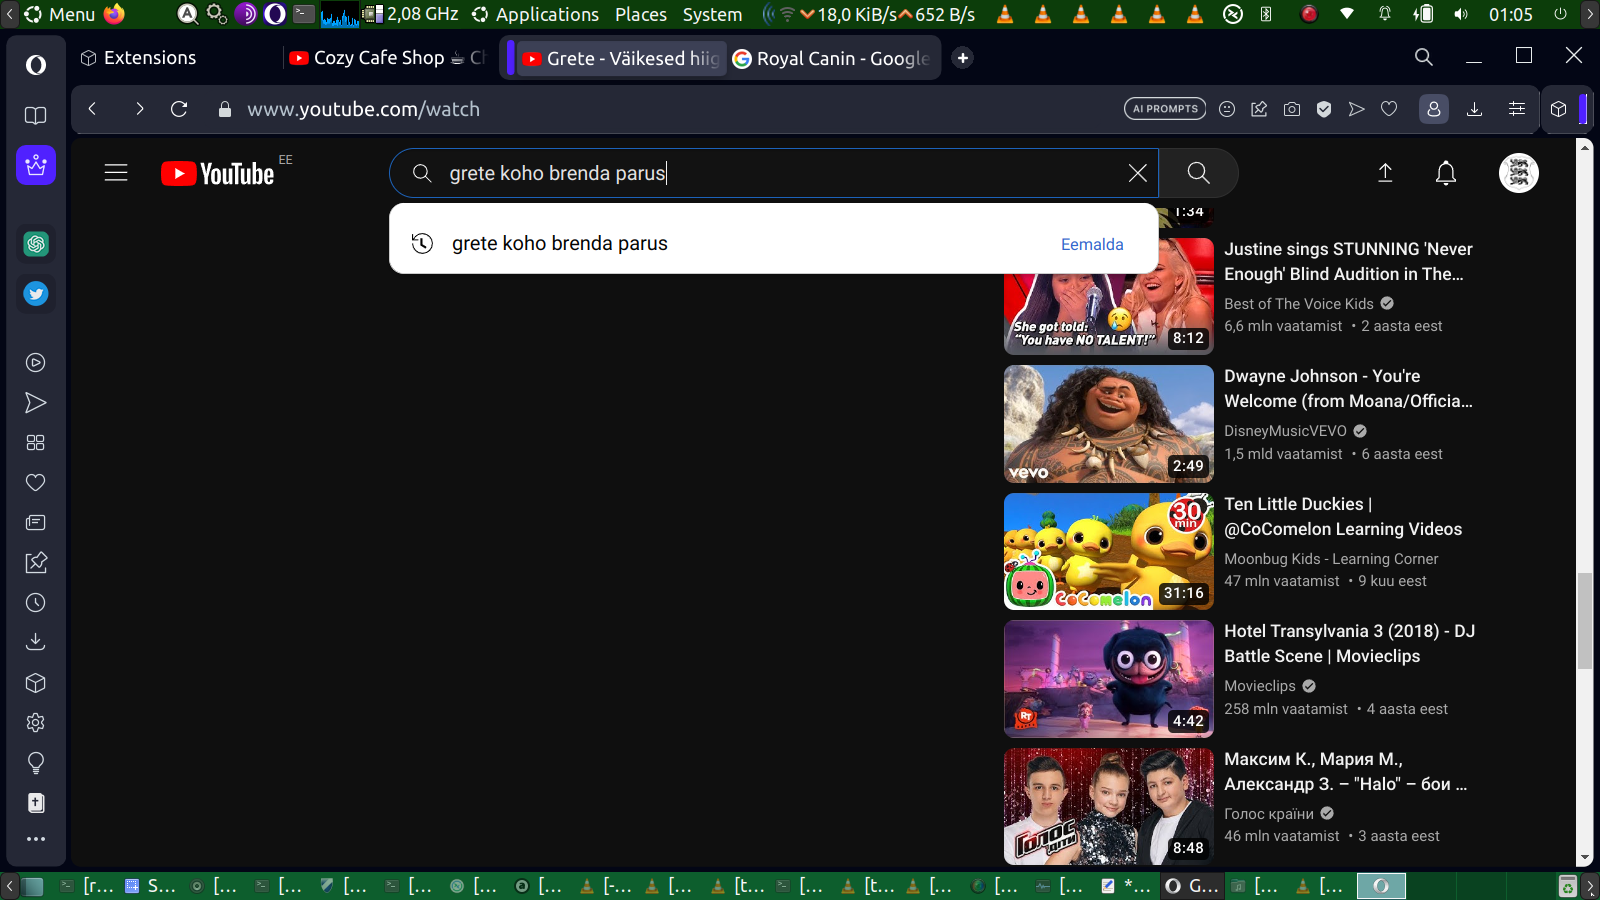The image size is (1600, 900).
Task: Open the YouTube guide hamburger menu
Action: pos(116,173)
